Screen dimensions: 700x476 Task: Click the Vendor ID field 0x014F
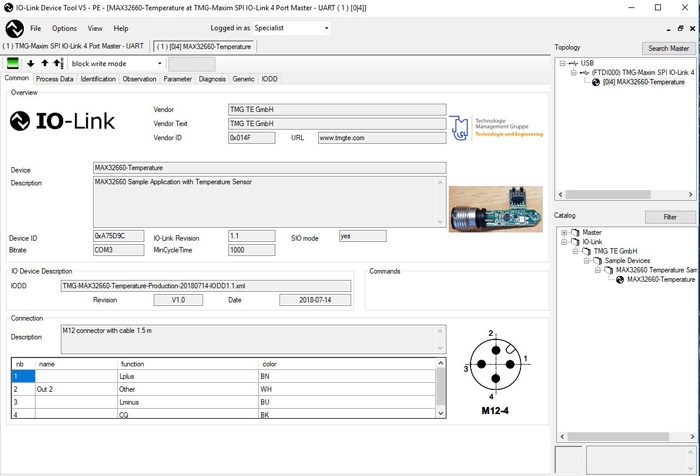click(x=251, y=138)
